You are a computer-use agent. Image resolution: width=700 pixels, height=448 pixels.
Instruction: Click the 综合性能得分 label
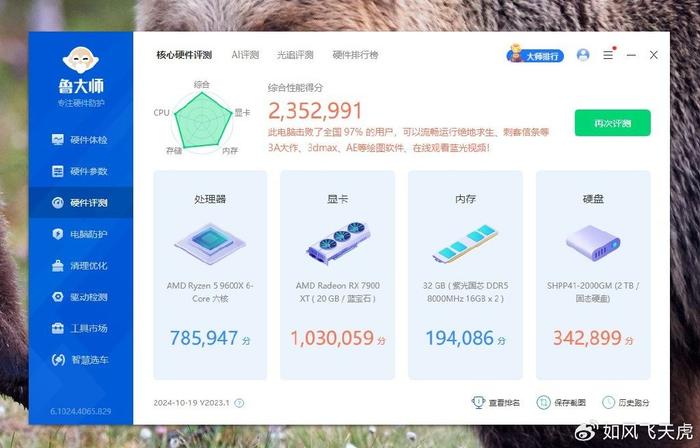[295, 88]
